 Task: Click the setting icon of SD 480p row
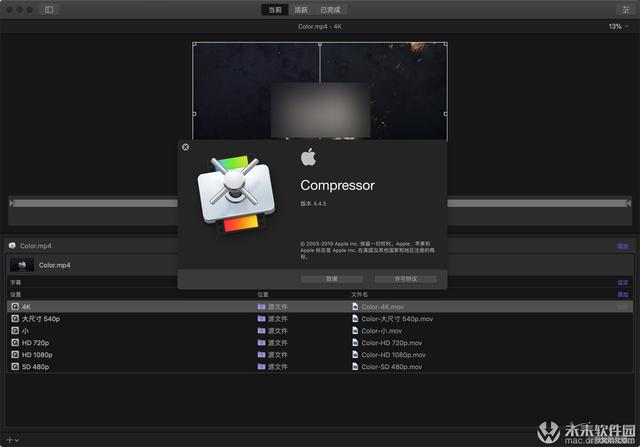[15, 367]
